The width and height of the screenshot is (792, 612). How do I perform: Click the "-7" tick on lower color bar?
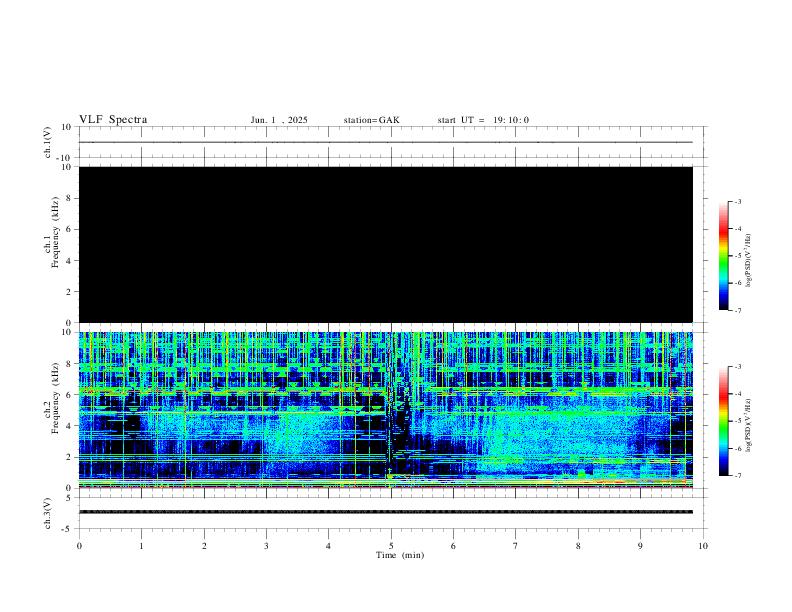coord(737,476)
